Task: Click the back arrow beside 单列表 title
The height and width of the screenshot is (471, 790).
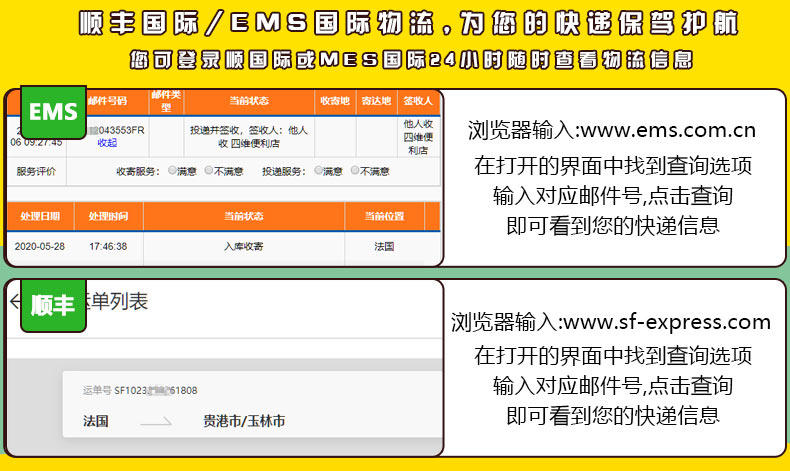Action: tap(15, 301)
